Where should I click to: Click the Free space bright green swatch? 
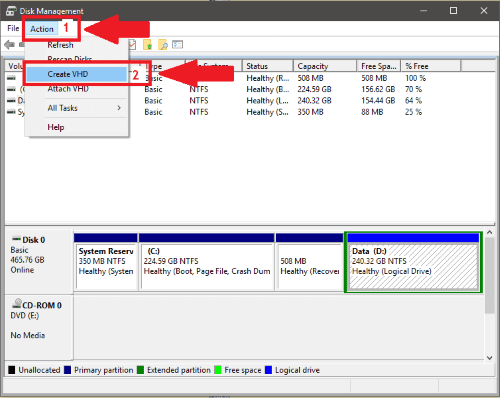pyautogui.click(x=218, y=370)
